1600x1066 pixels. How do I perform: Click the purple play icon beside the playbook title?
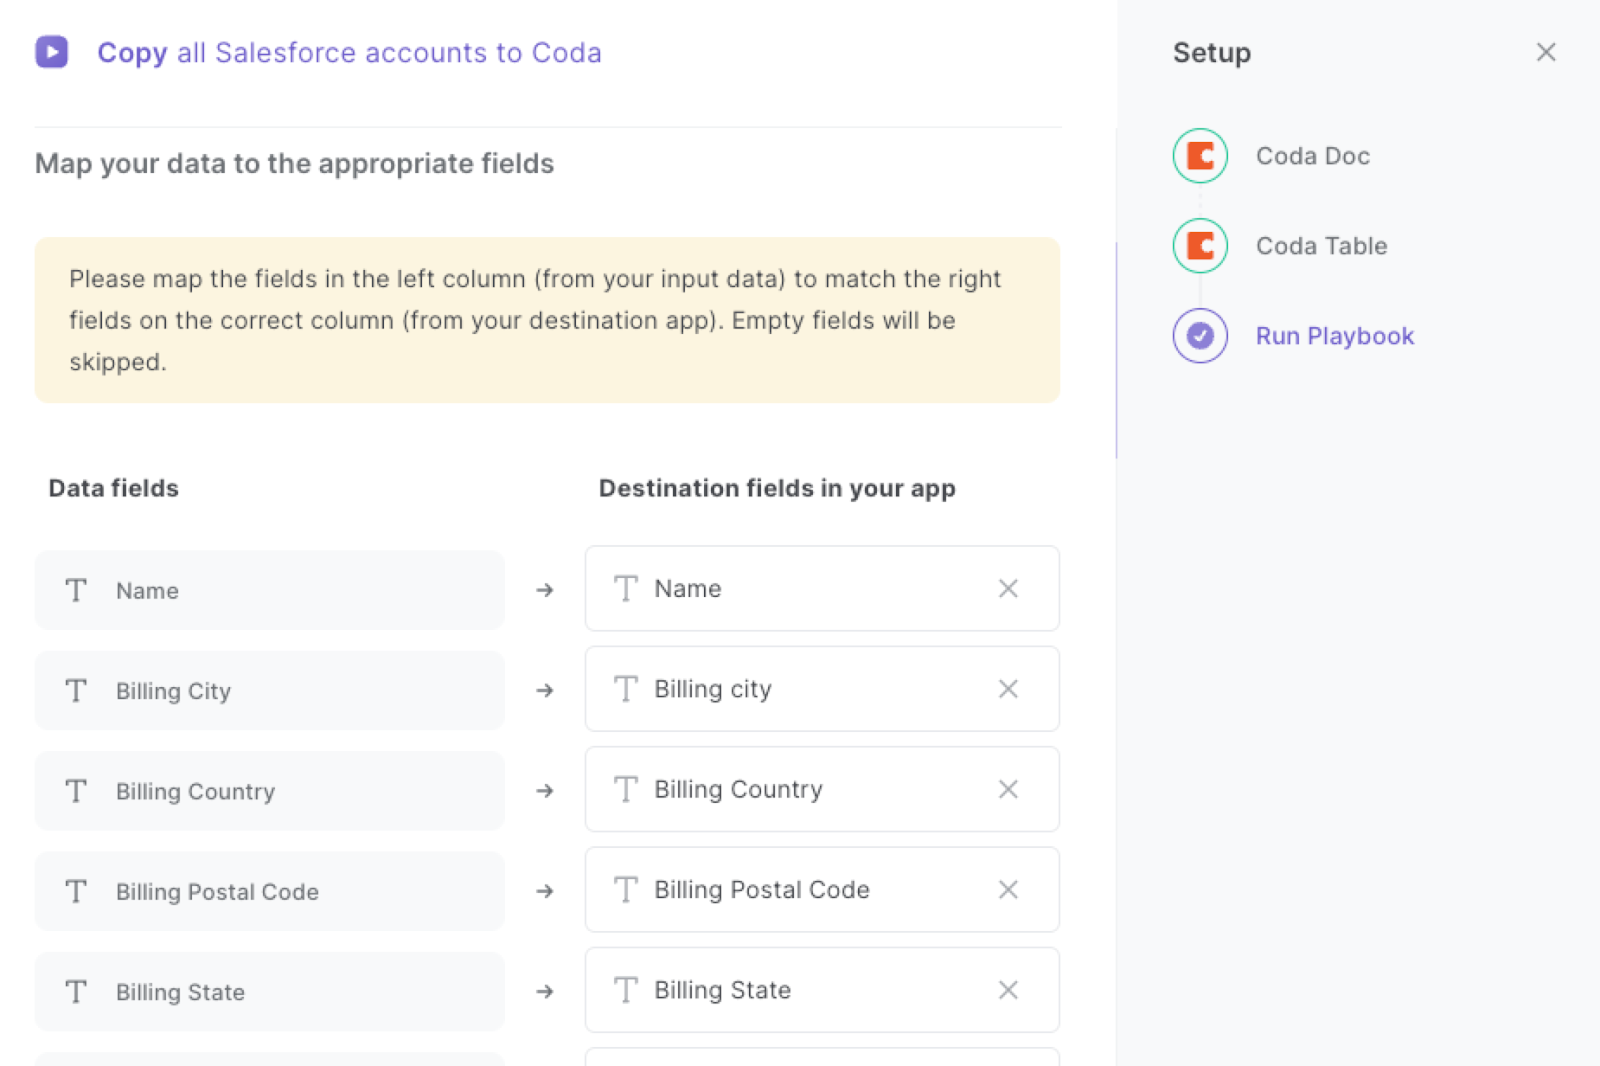pyautogui.click(x=52, y=52)
